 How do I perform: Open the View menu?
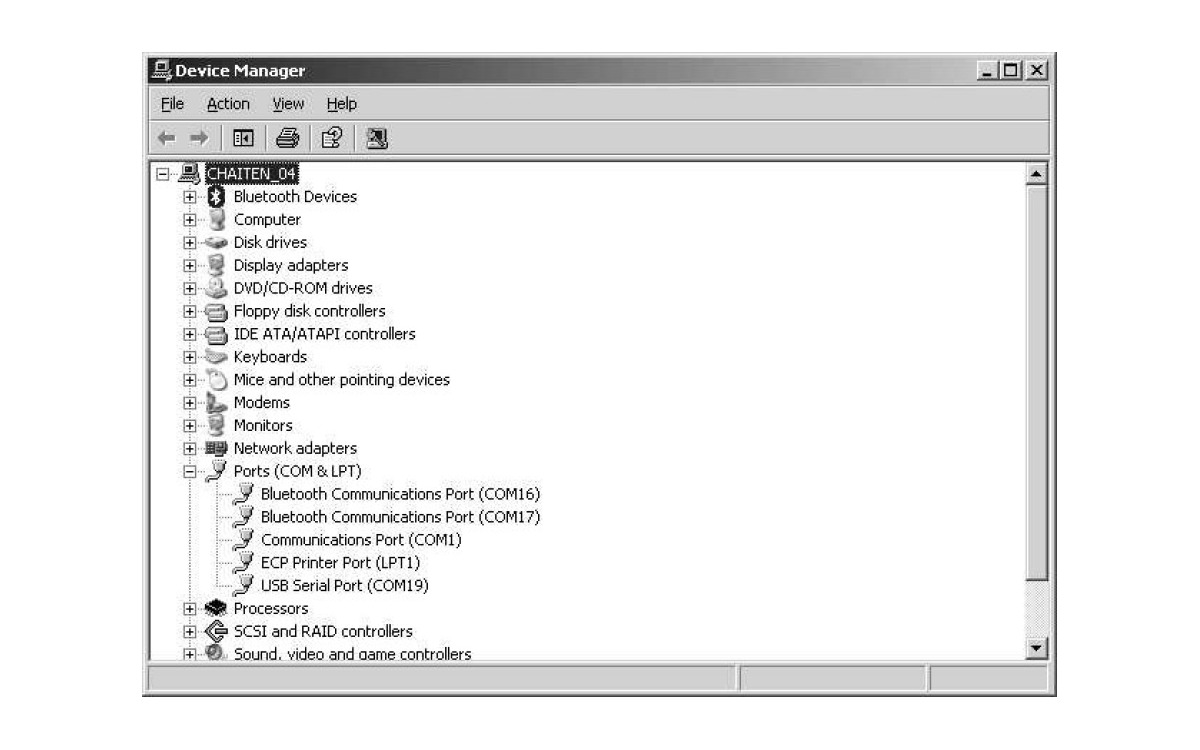click(288, 104)
